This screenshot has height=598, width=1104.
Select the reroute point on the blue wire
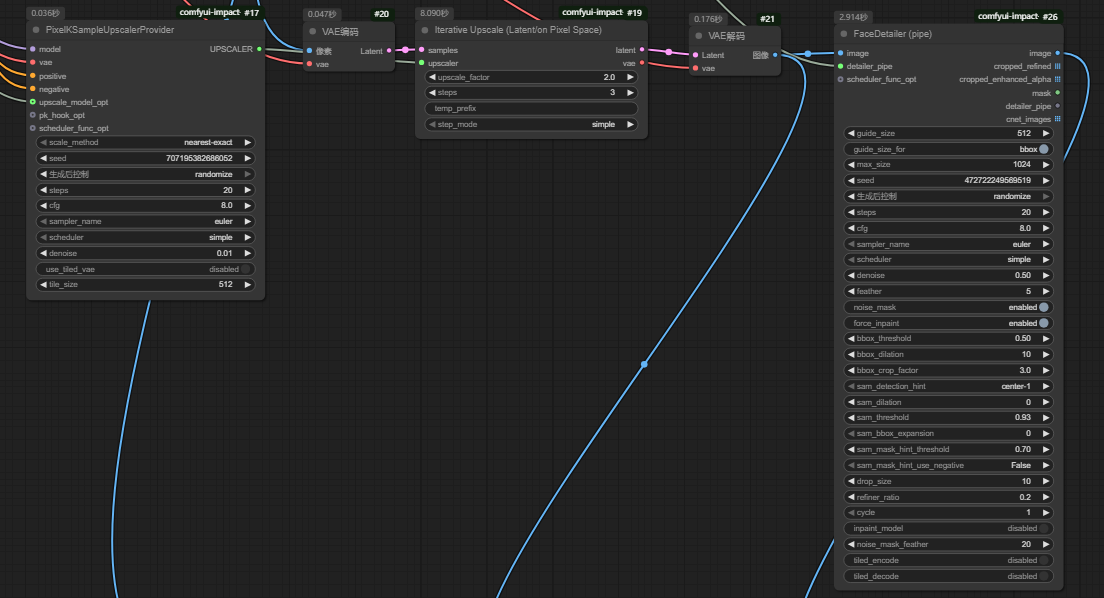click(x=644, y=364)
